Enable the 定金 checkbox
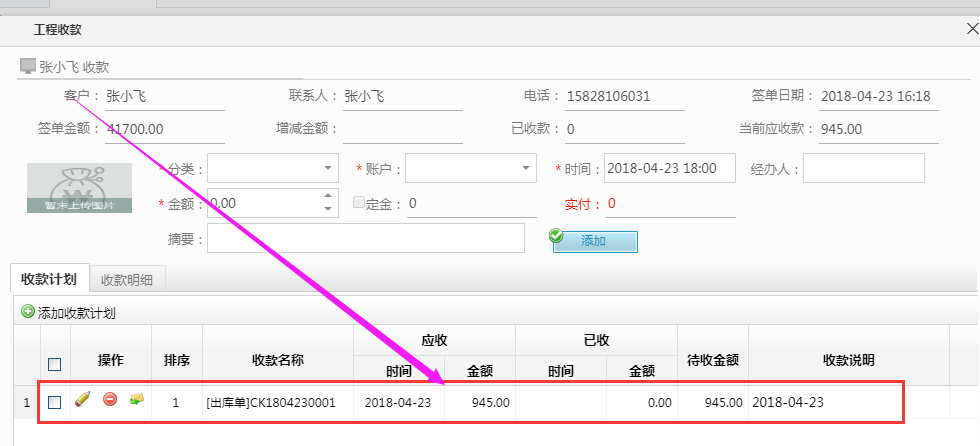This screenshot has height=446, width=980. tap(359, 203)
